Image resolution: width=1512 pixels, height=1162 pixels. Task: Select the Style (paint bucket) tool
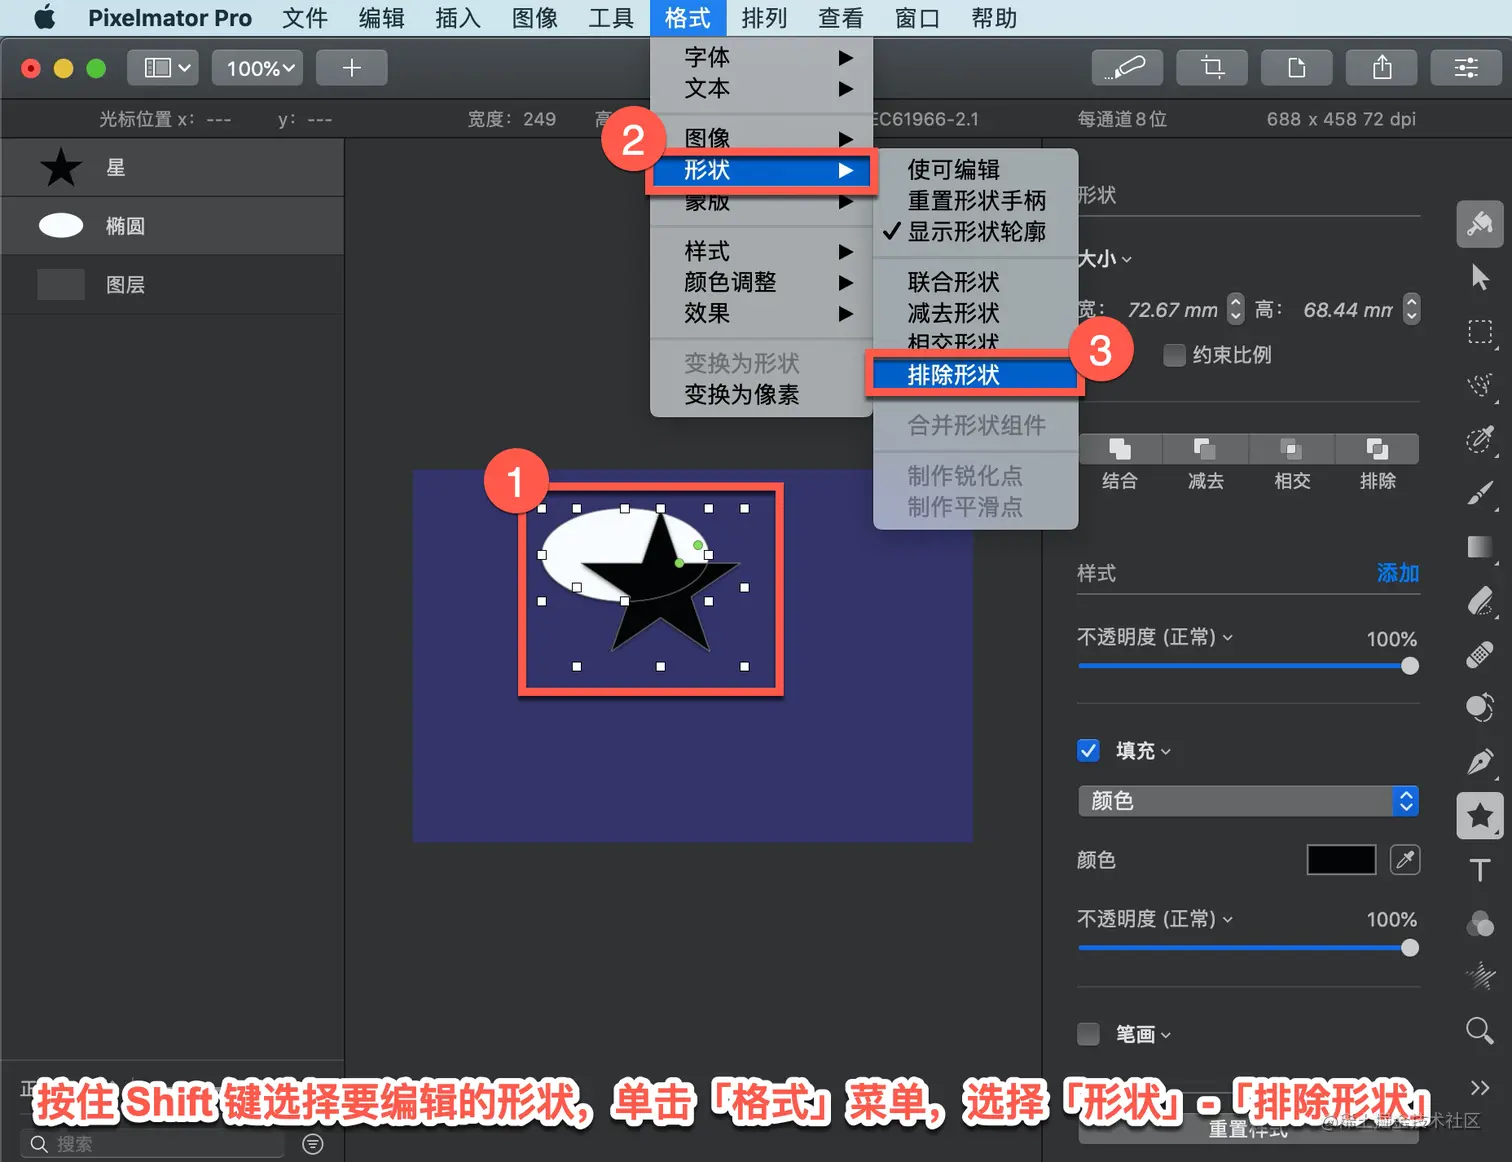click(1480, 223)
